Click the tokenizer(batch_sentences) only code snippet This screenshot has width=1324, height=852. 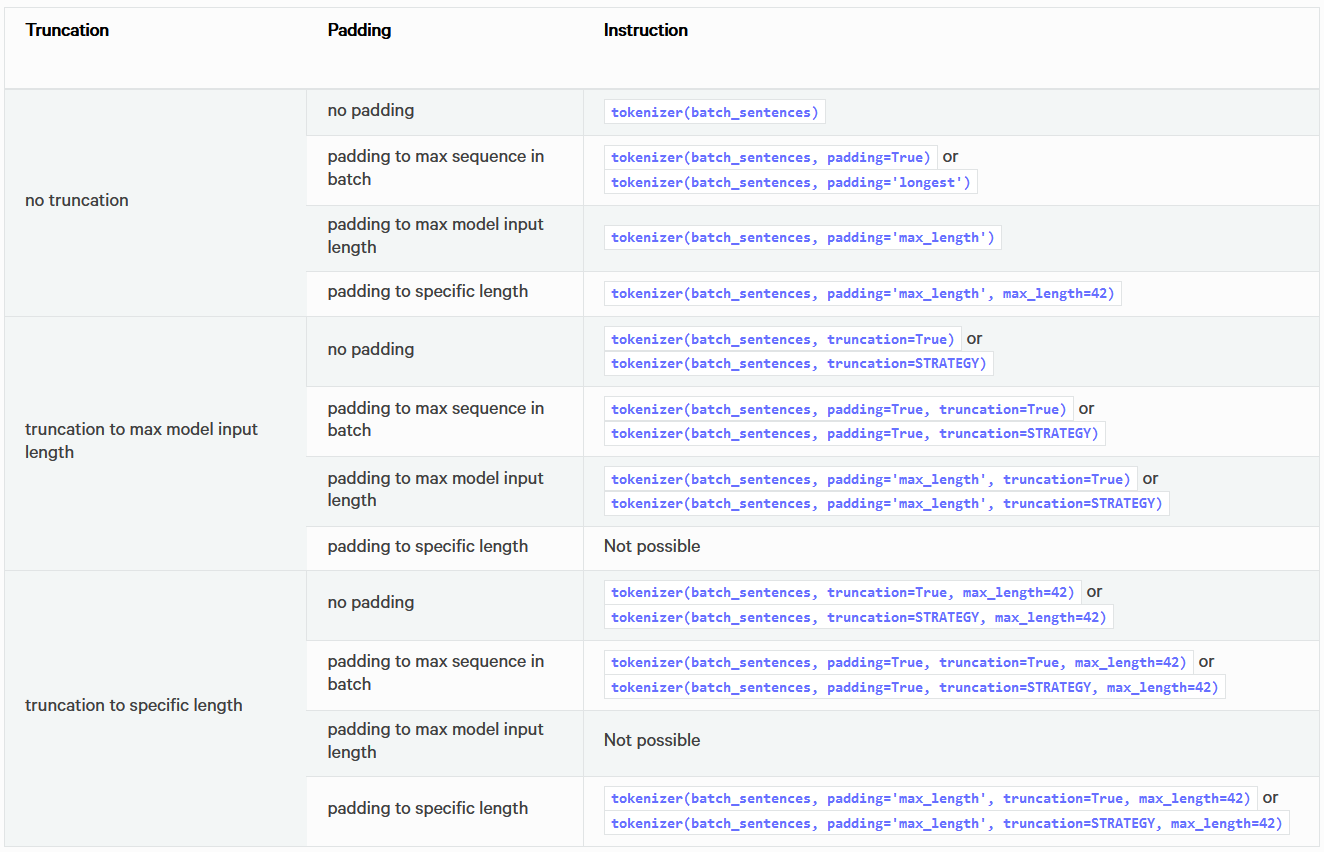coord(714,112)
